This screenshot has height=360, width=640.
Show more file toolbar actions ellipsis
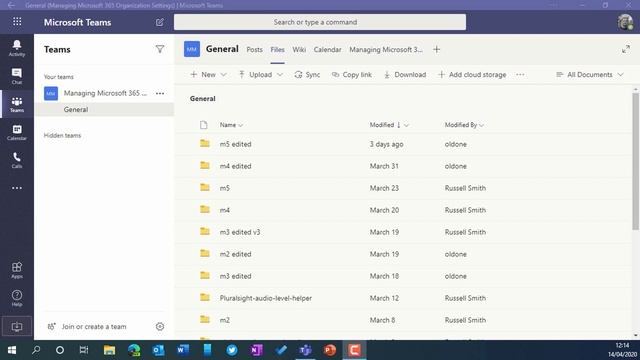pyautogui.click(x=520, y=75)
